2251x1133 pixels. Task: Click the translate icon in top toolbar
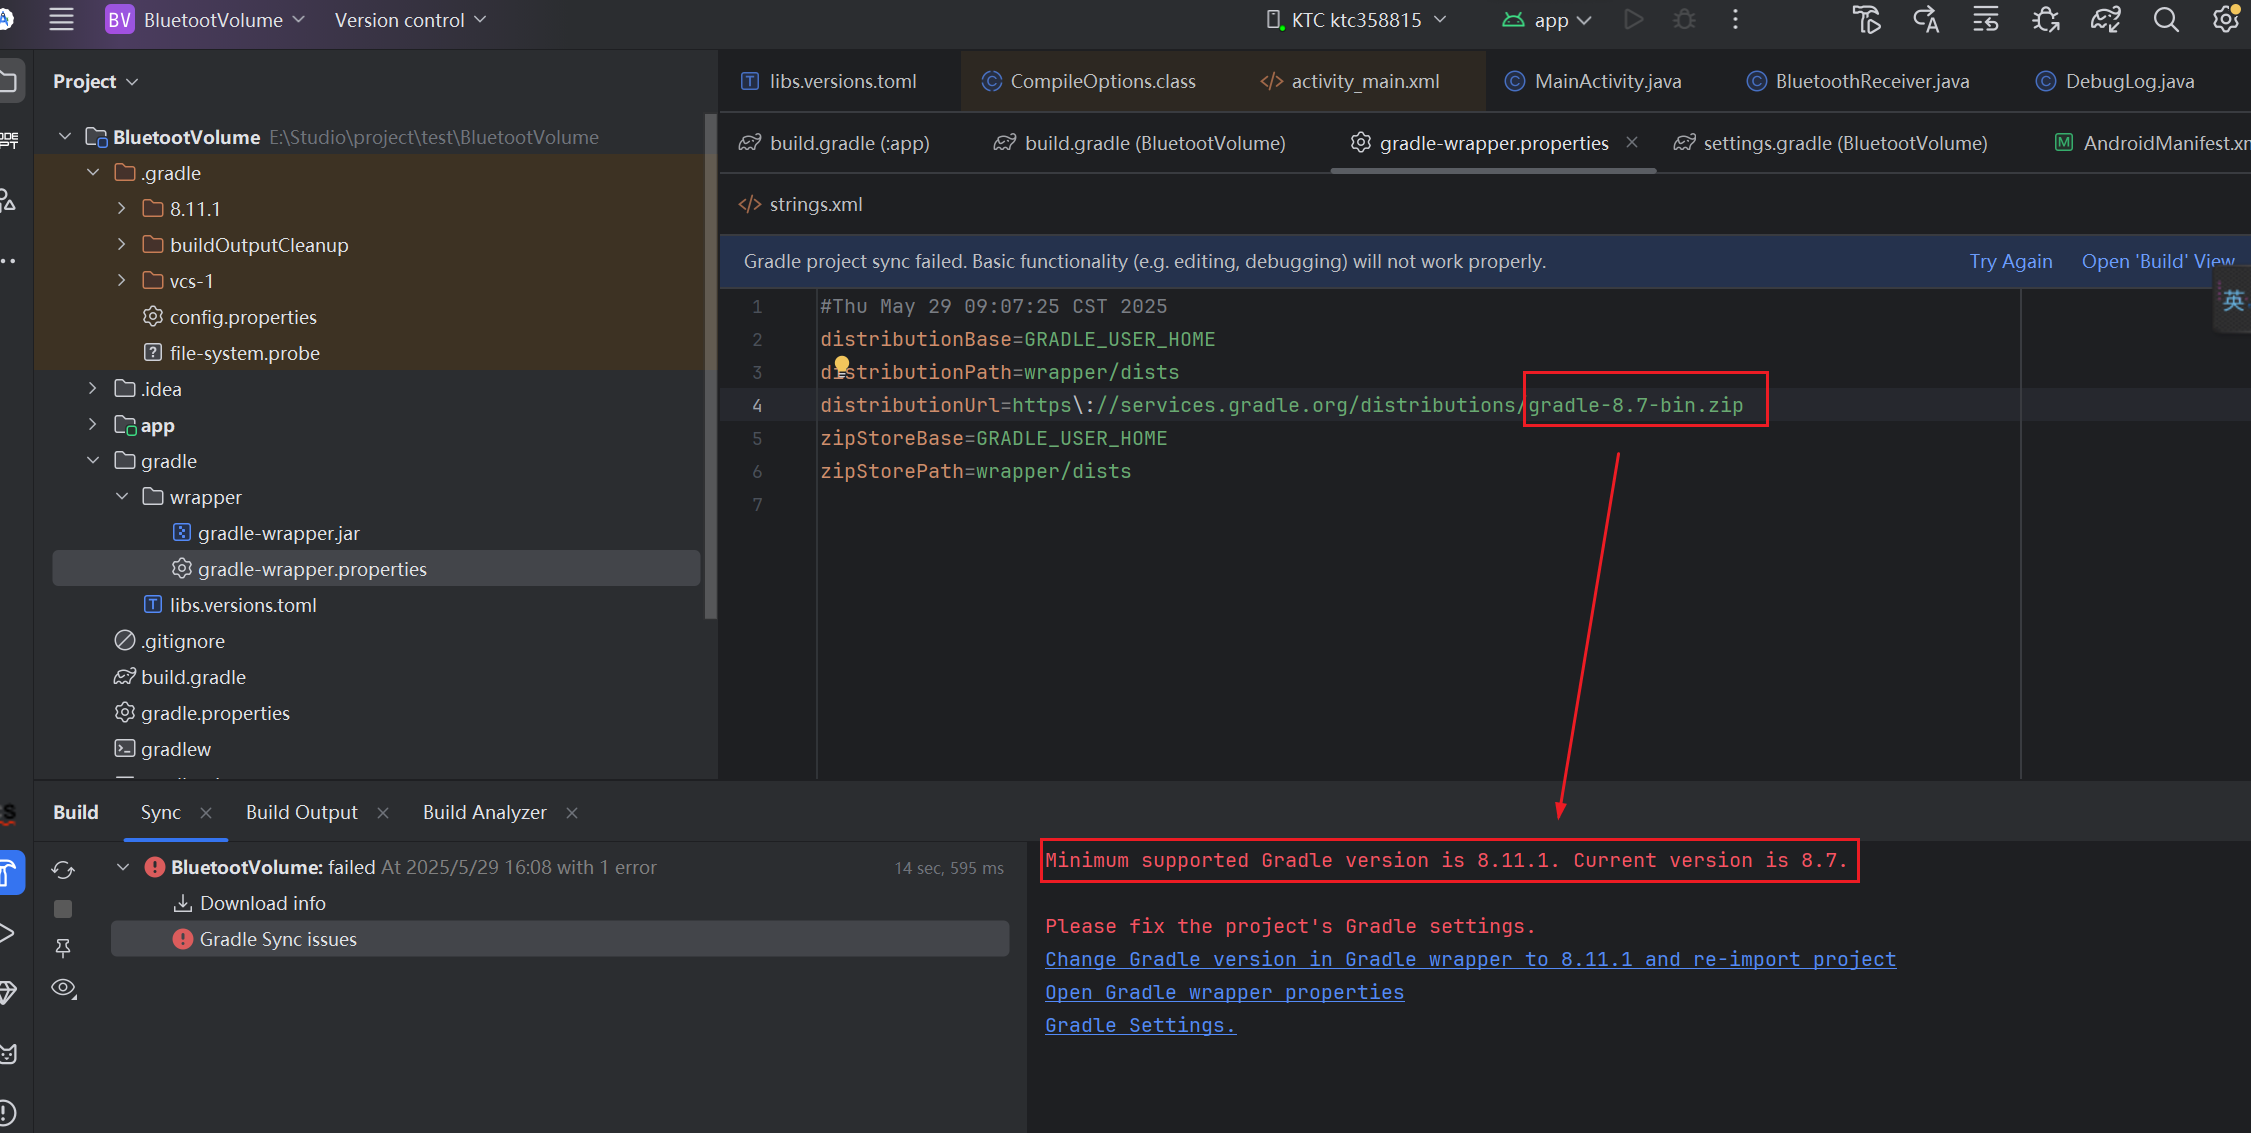coord(1926,20)
